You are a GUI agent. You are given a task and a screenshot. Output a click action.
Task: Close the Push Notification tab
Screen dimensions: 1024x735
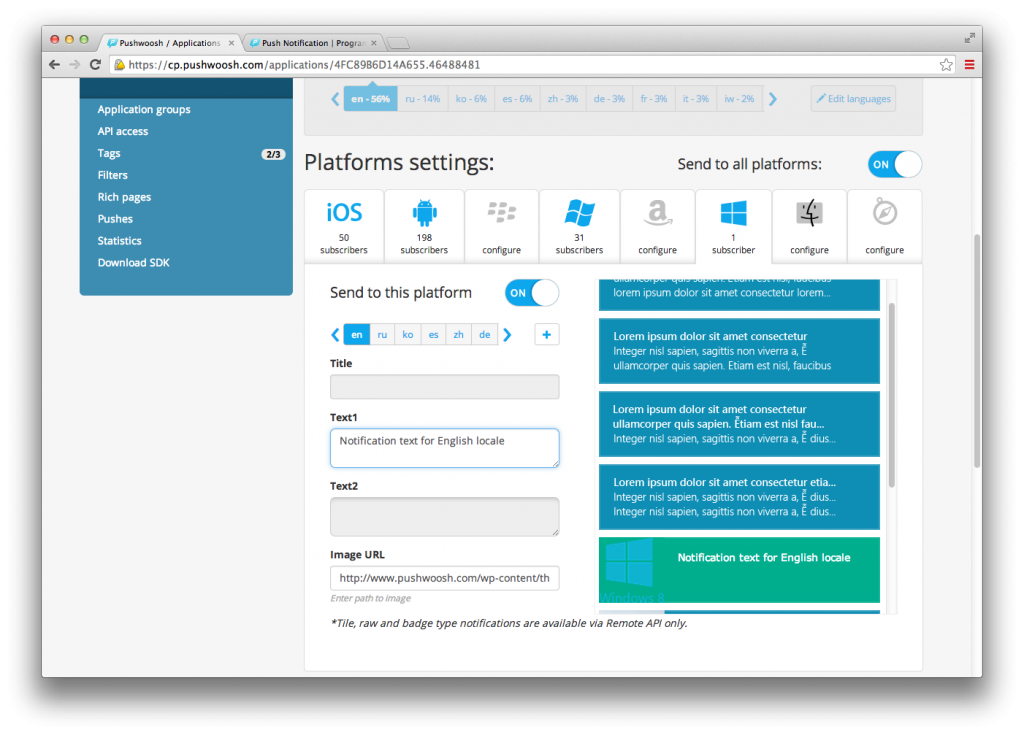coord(374,43)
